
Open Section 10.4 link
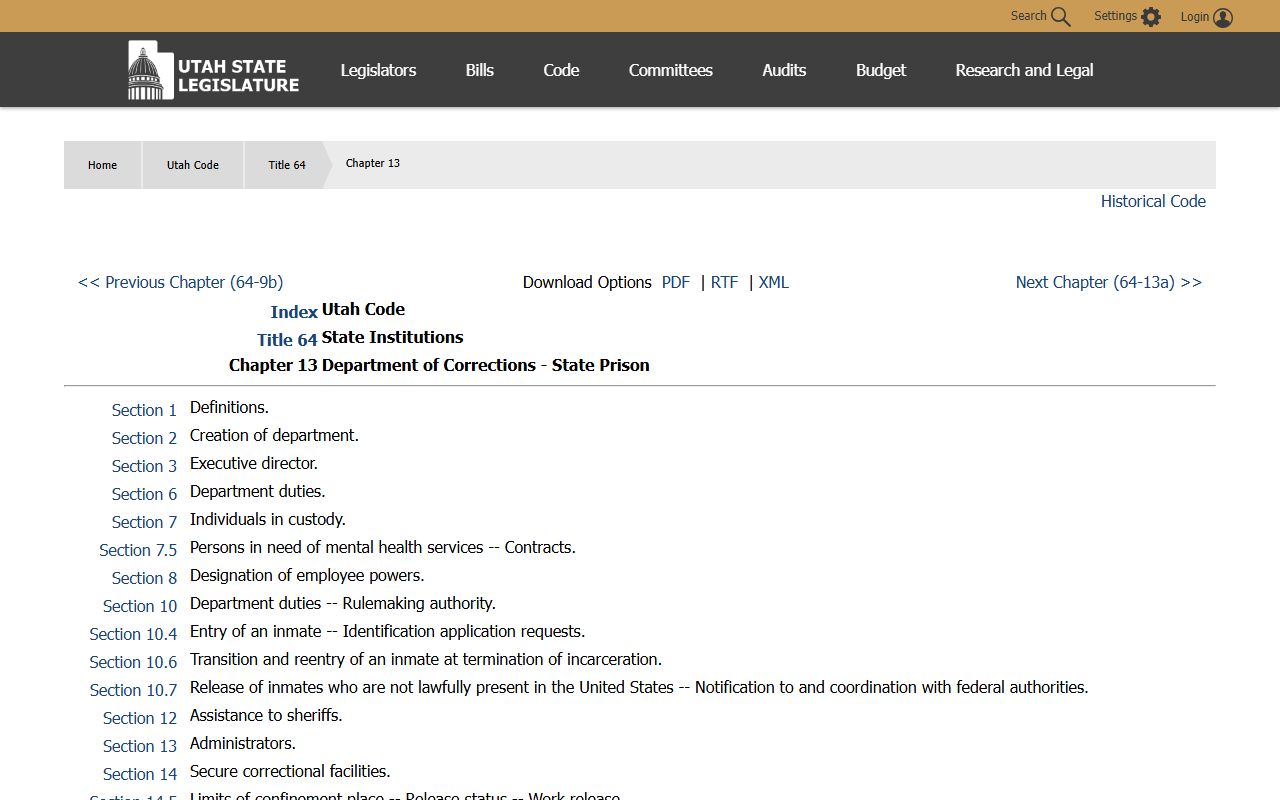point(133,634)
